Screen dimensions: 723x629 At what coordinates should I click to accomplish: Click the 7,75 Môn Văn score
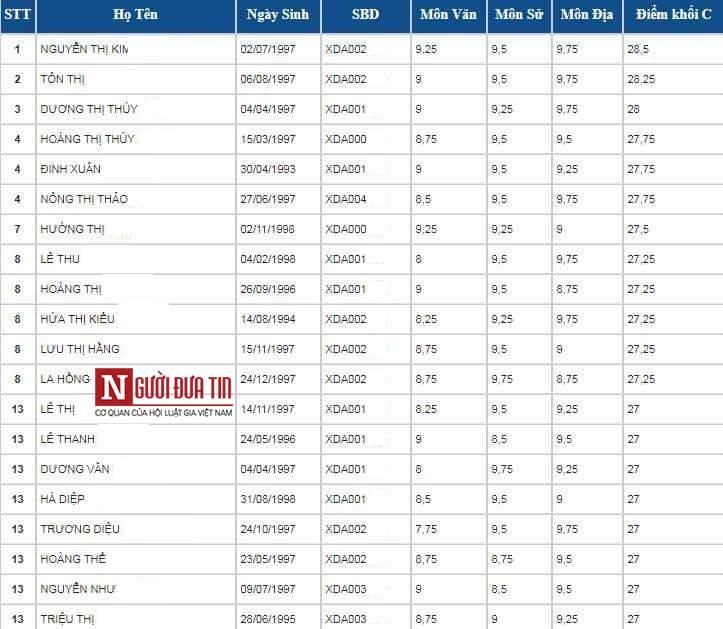click(425, 529)
